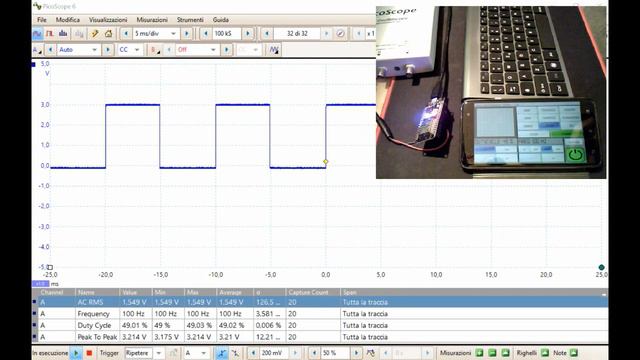This screenshot has height=360, width=640.
Task: Select the Duty Cycle measurement row
Action: [x=320, y=325]
